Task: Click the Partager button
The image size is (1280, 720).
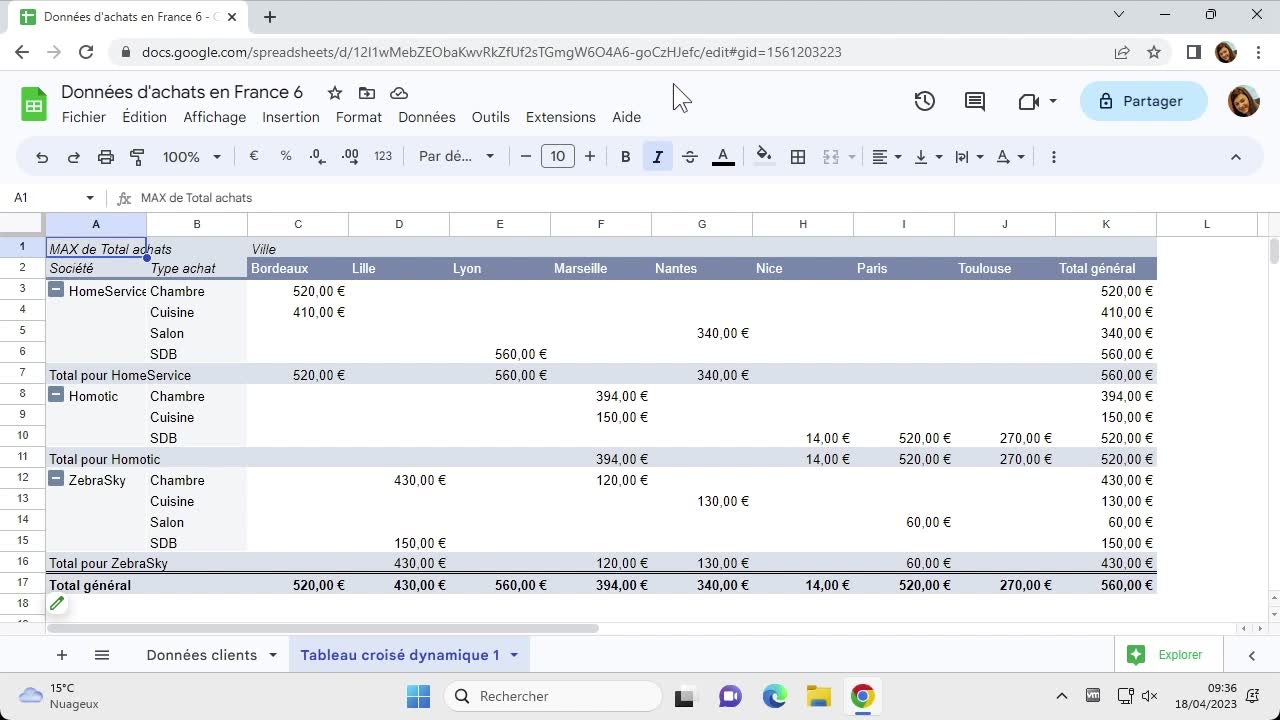Action: (1140, 101)
